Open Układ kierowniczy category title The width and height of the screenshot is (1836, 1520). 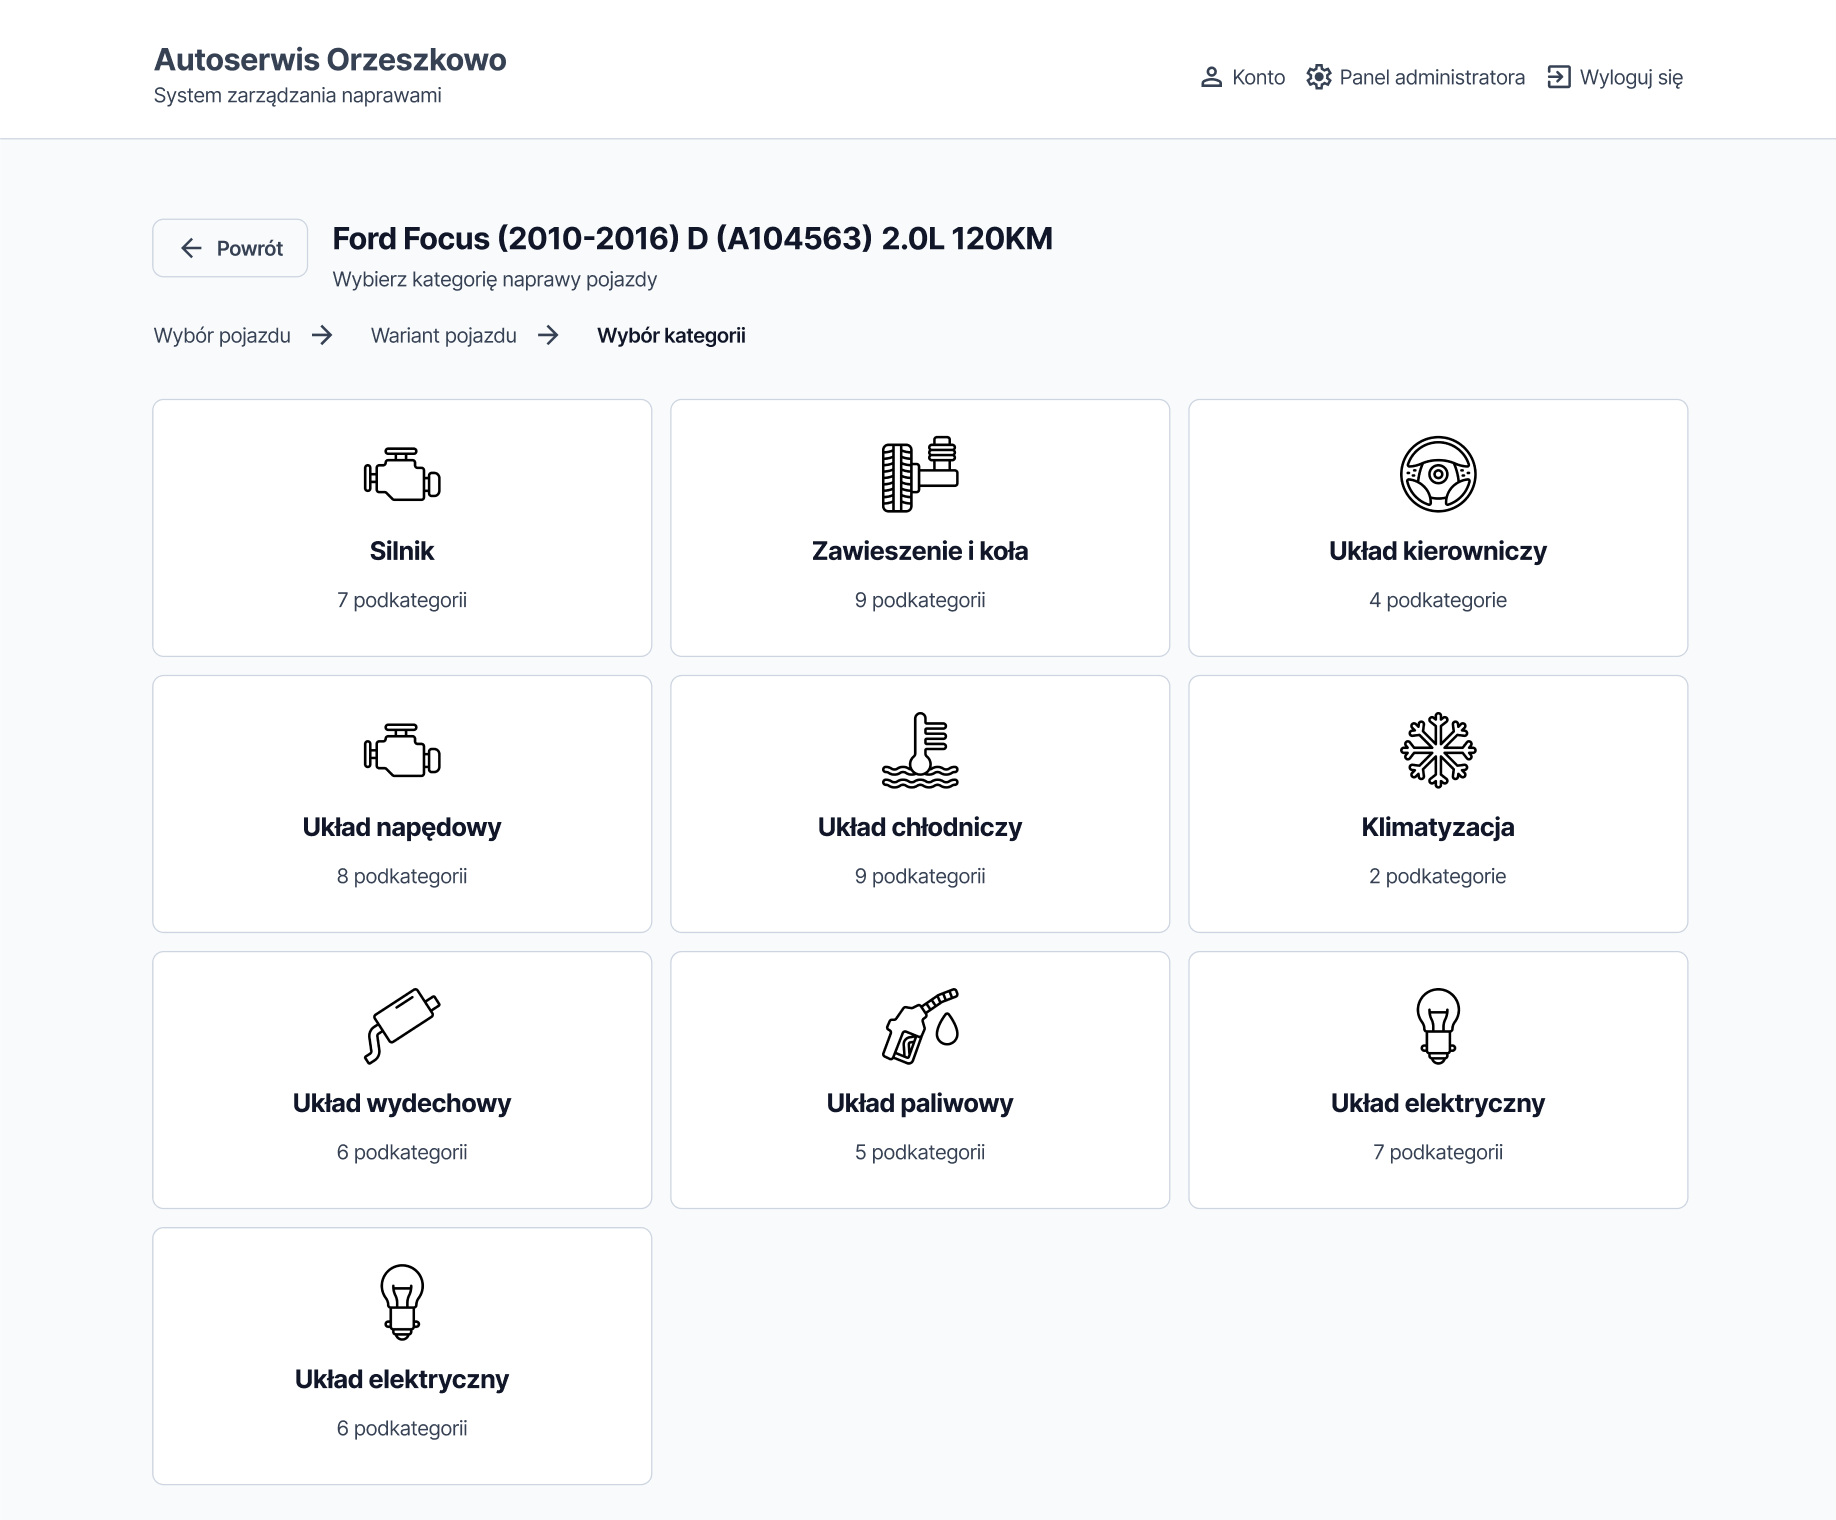tap(1438, 551)
